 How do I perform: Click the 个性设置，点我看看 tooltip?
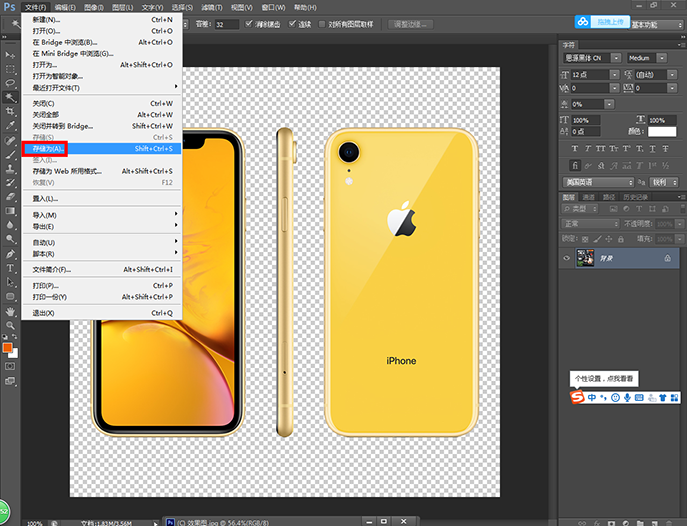pos(604,378)
